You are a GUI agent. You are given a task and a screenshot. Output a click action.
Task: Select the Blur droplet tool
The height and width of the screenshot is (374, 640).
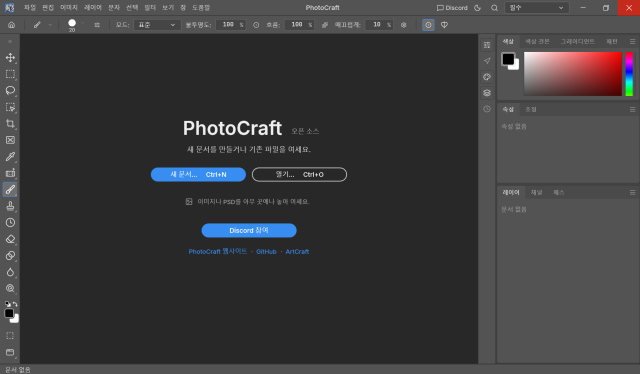click(10, 272)
